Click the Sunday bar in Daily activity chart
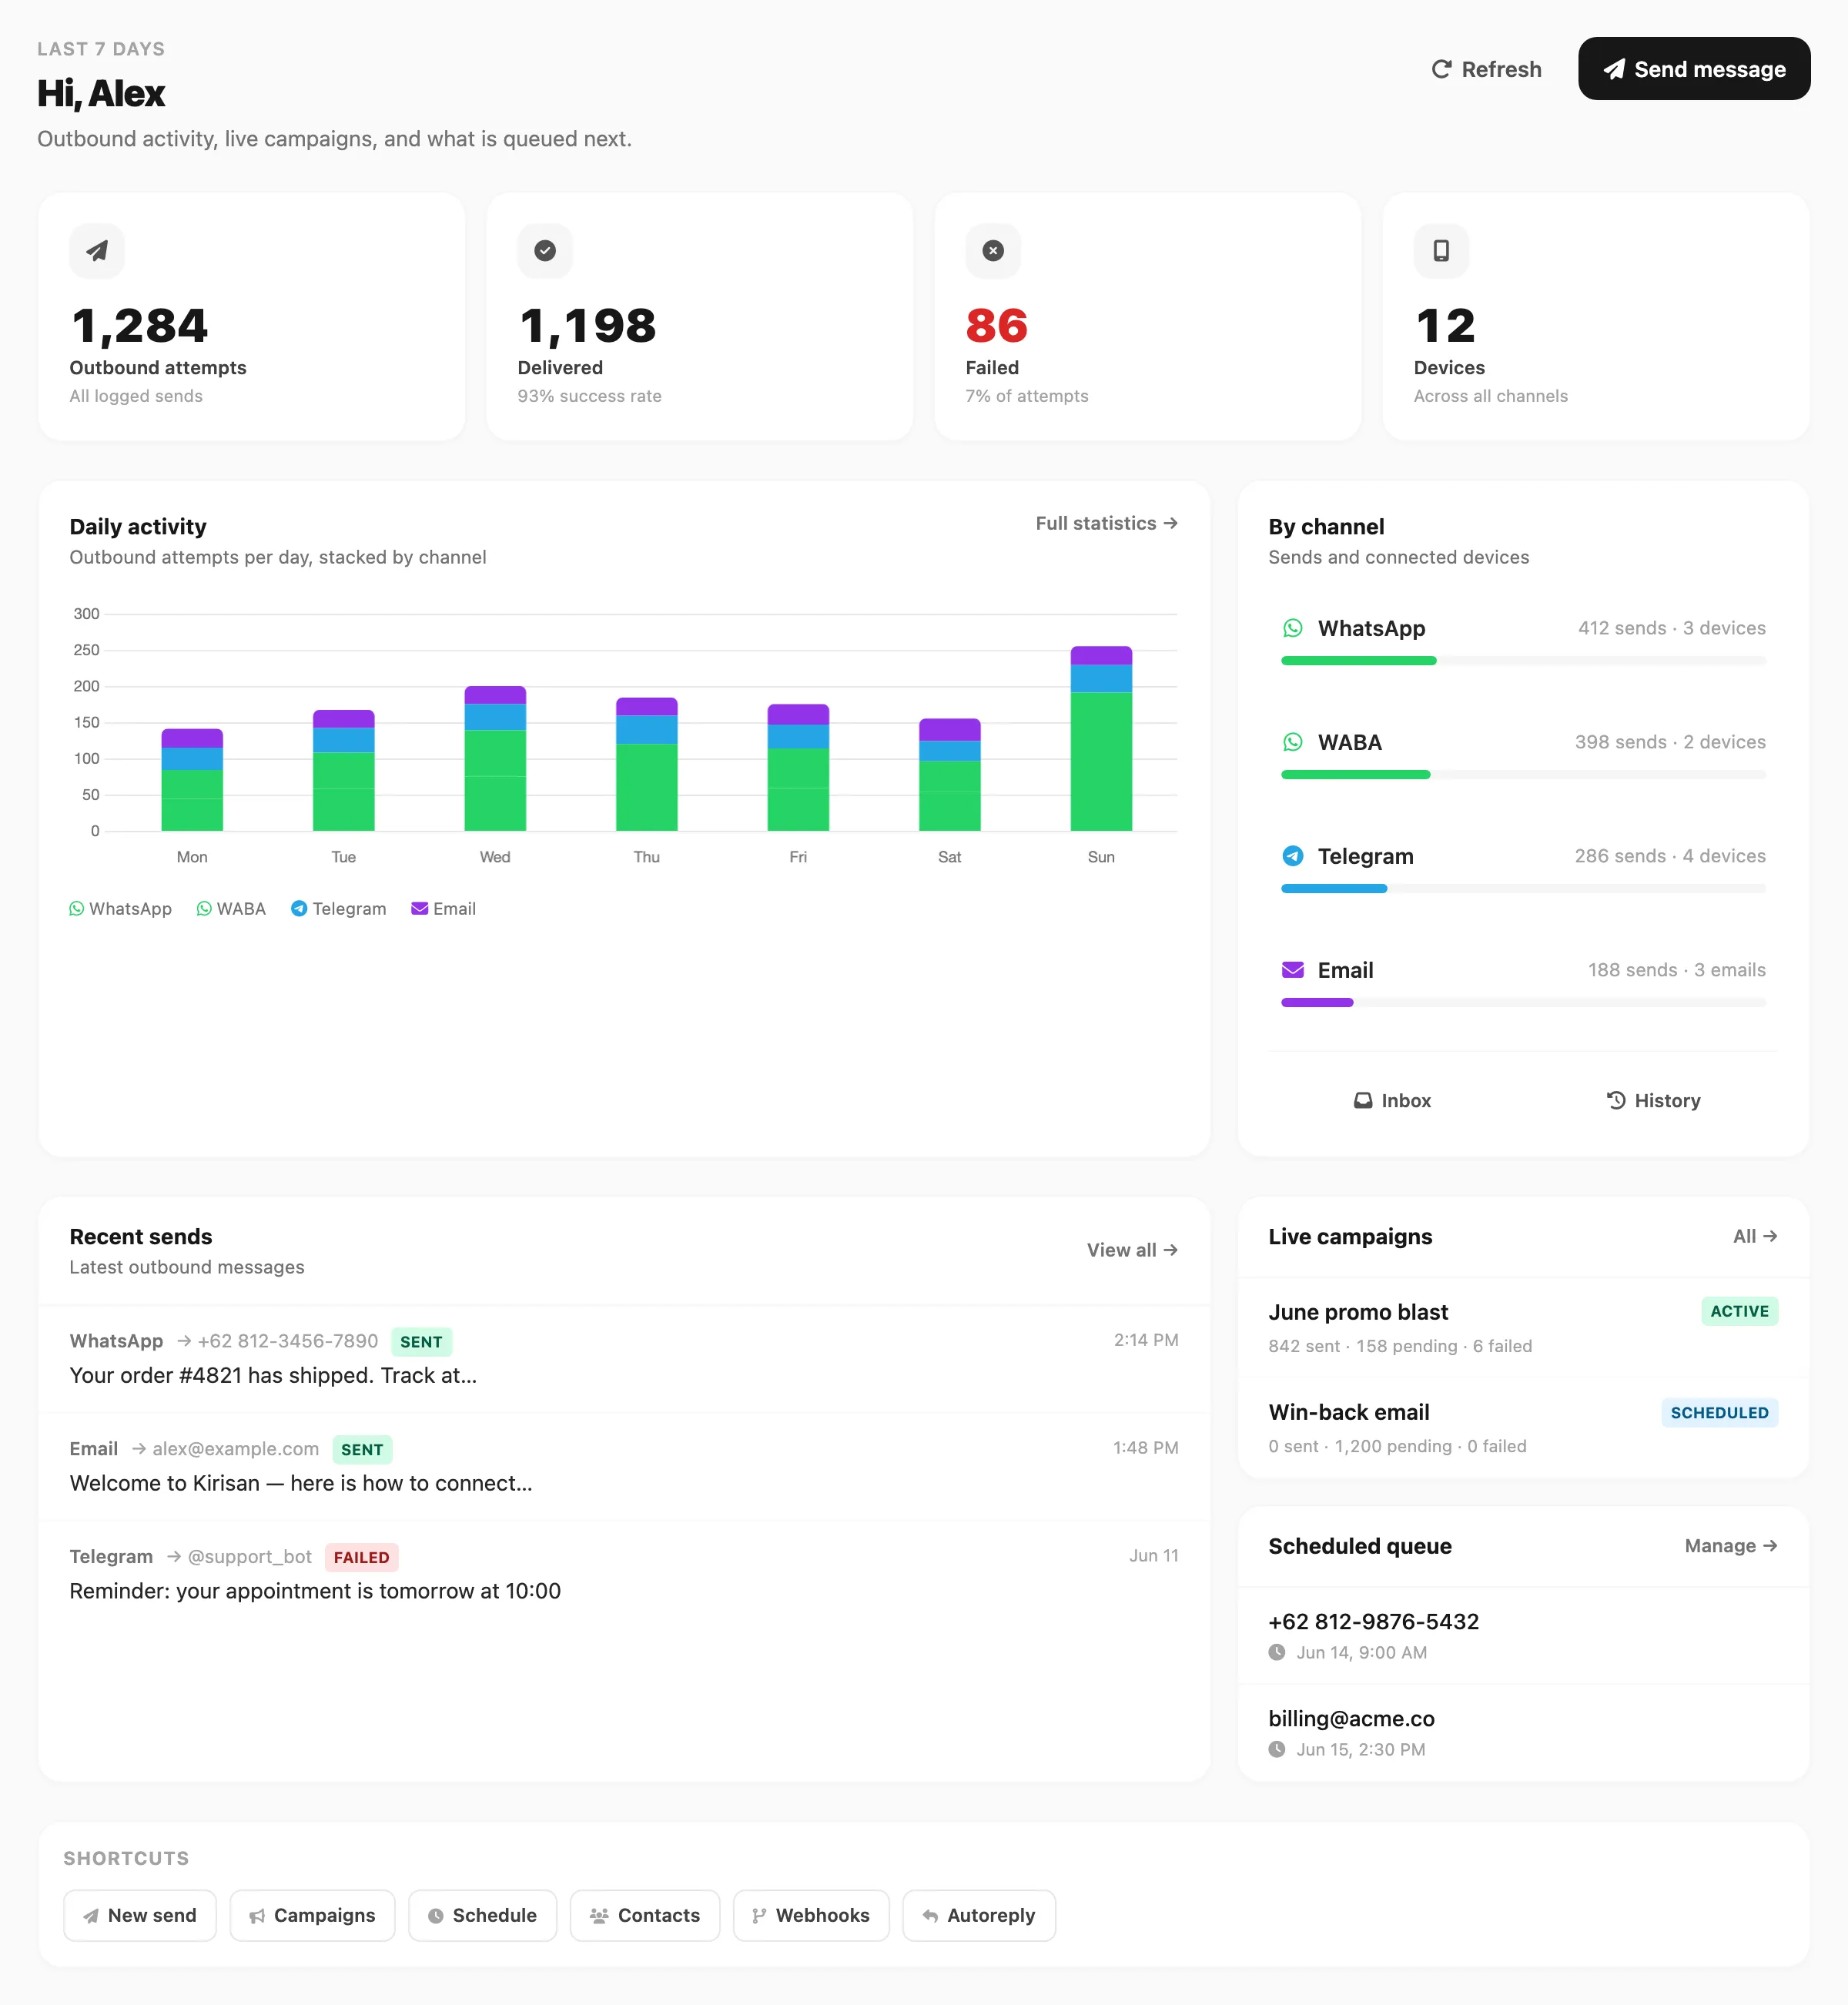 tap(1101, 739)
